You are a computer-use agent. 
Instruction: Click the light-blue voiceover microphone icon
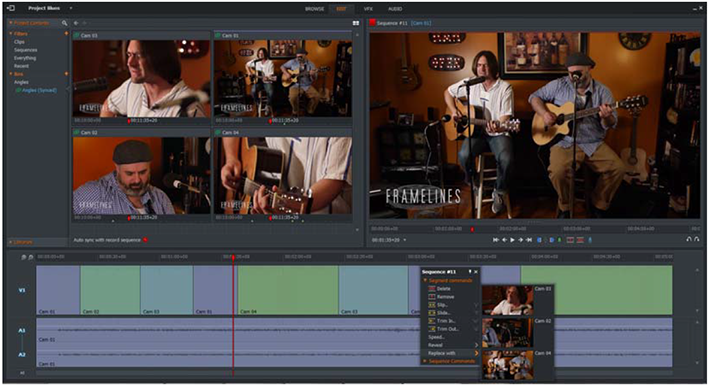click(x=590, y=240)
